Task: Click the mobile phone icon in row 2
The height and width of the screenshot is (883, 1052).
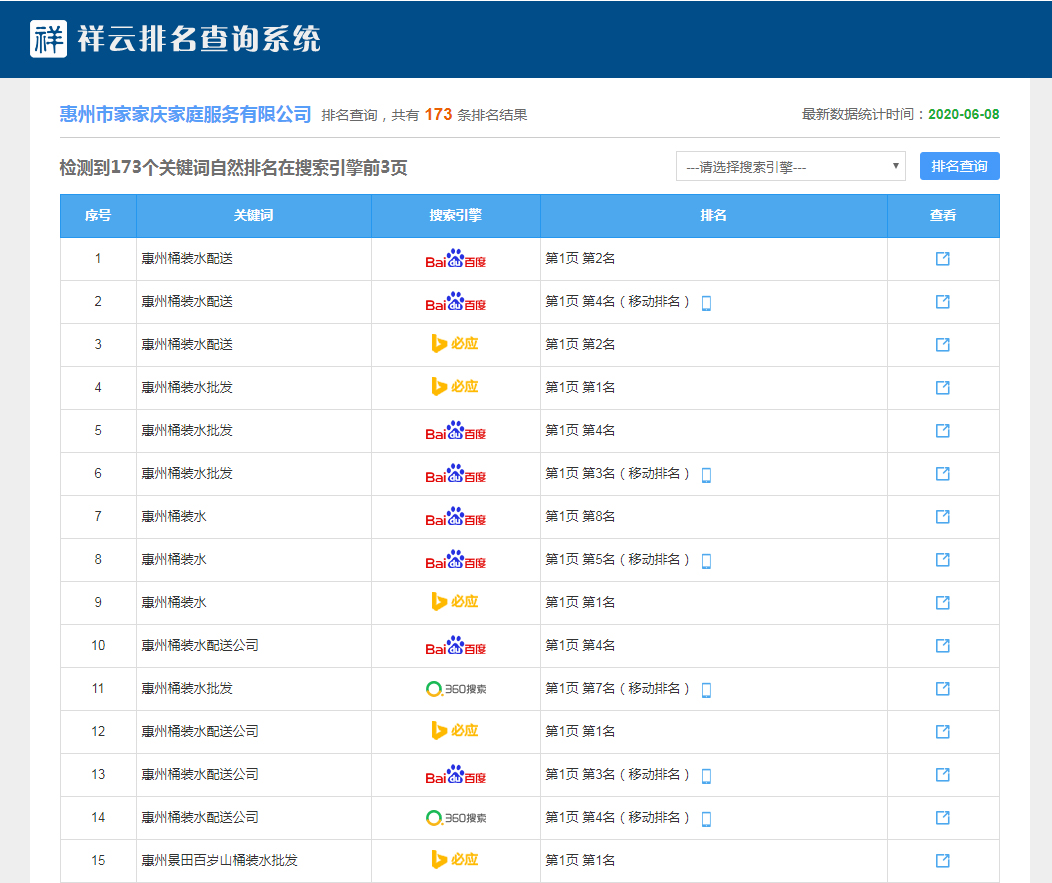Action: click(x=706, y=303)
